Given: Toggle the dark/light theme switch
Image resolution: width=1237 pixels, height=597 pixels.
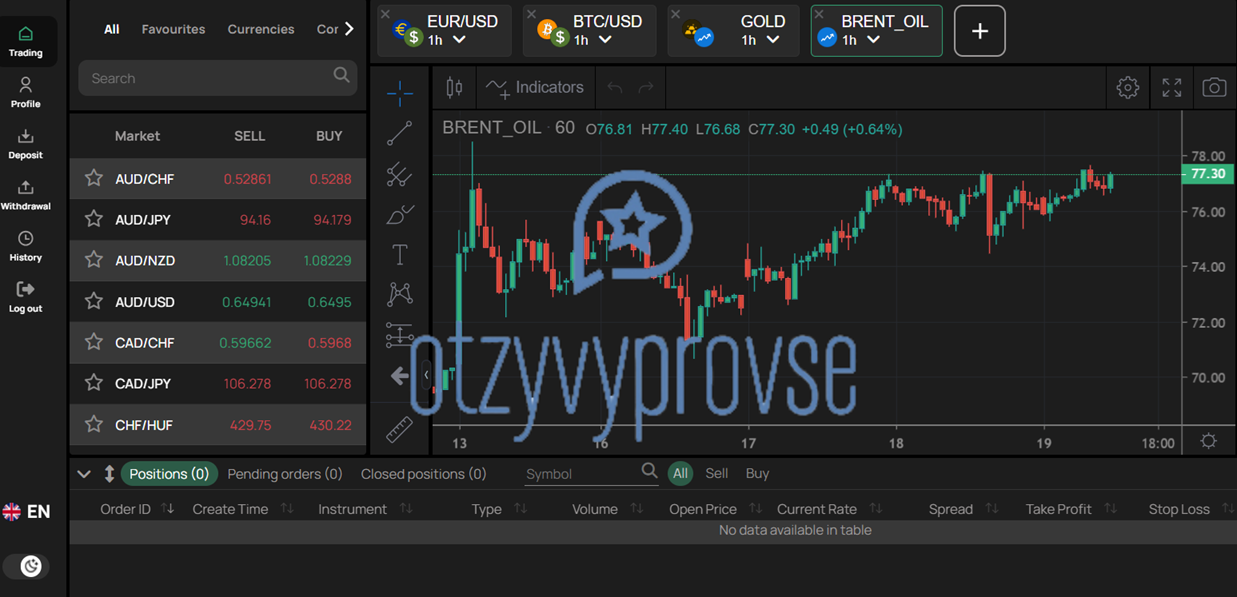Looking at the screenshot, I should tap(27, 567).
